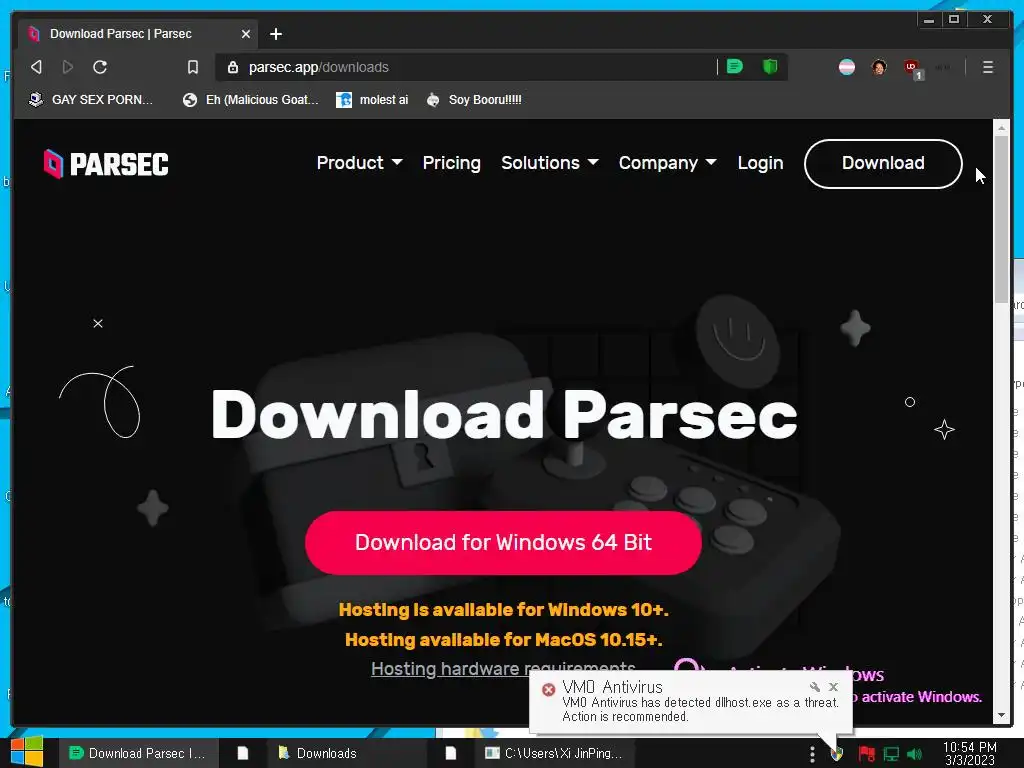
Task: Click the Download Parsec heading text
Action: point(504,415)
